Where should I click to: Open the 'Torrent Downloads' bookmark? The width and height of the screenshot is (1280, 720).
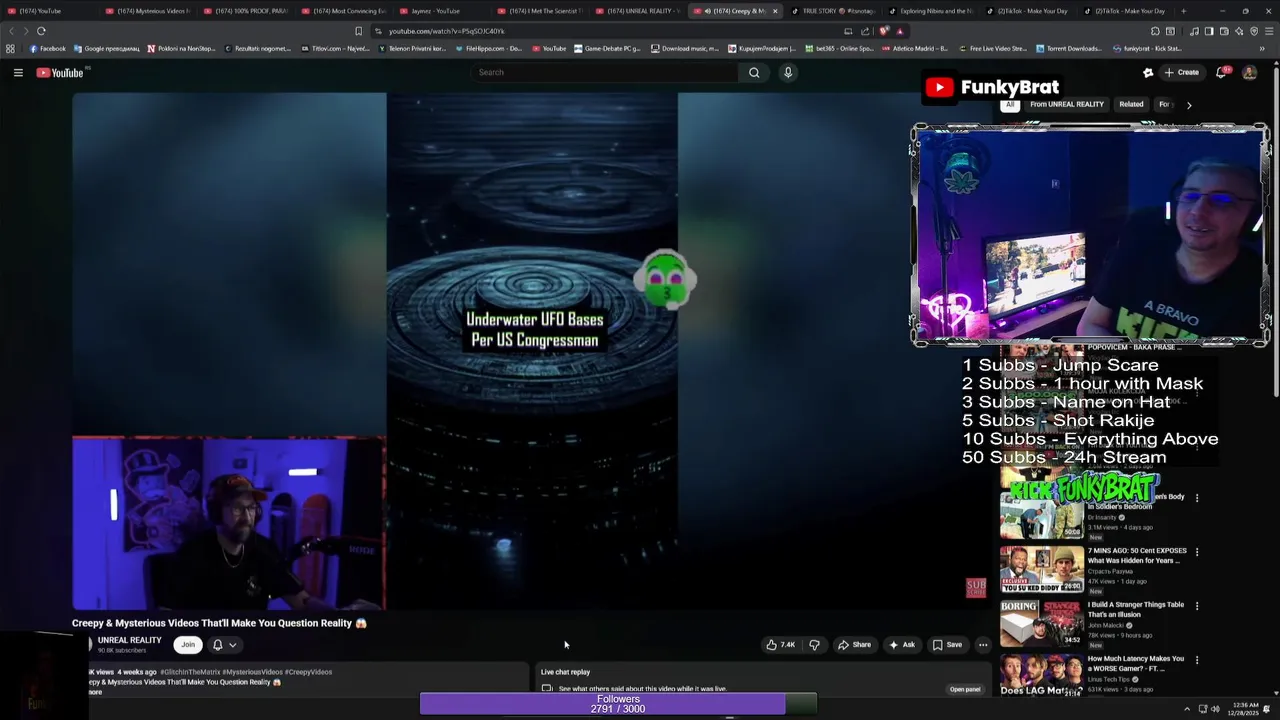1068,48
